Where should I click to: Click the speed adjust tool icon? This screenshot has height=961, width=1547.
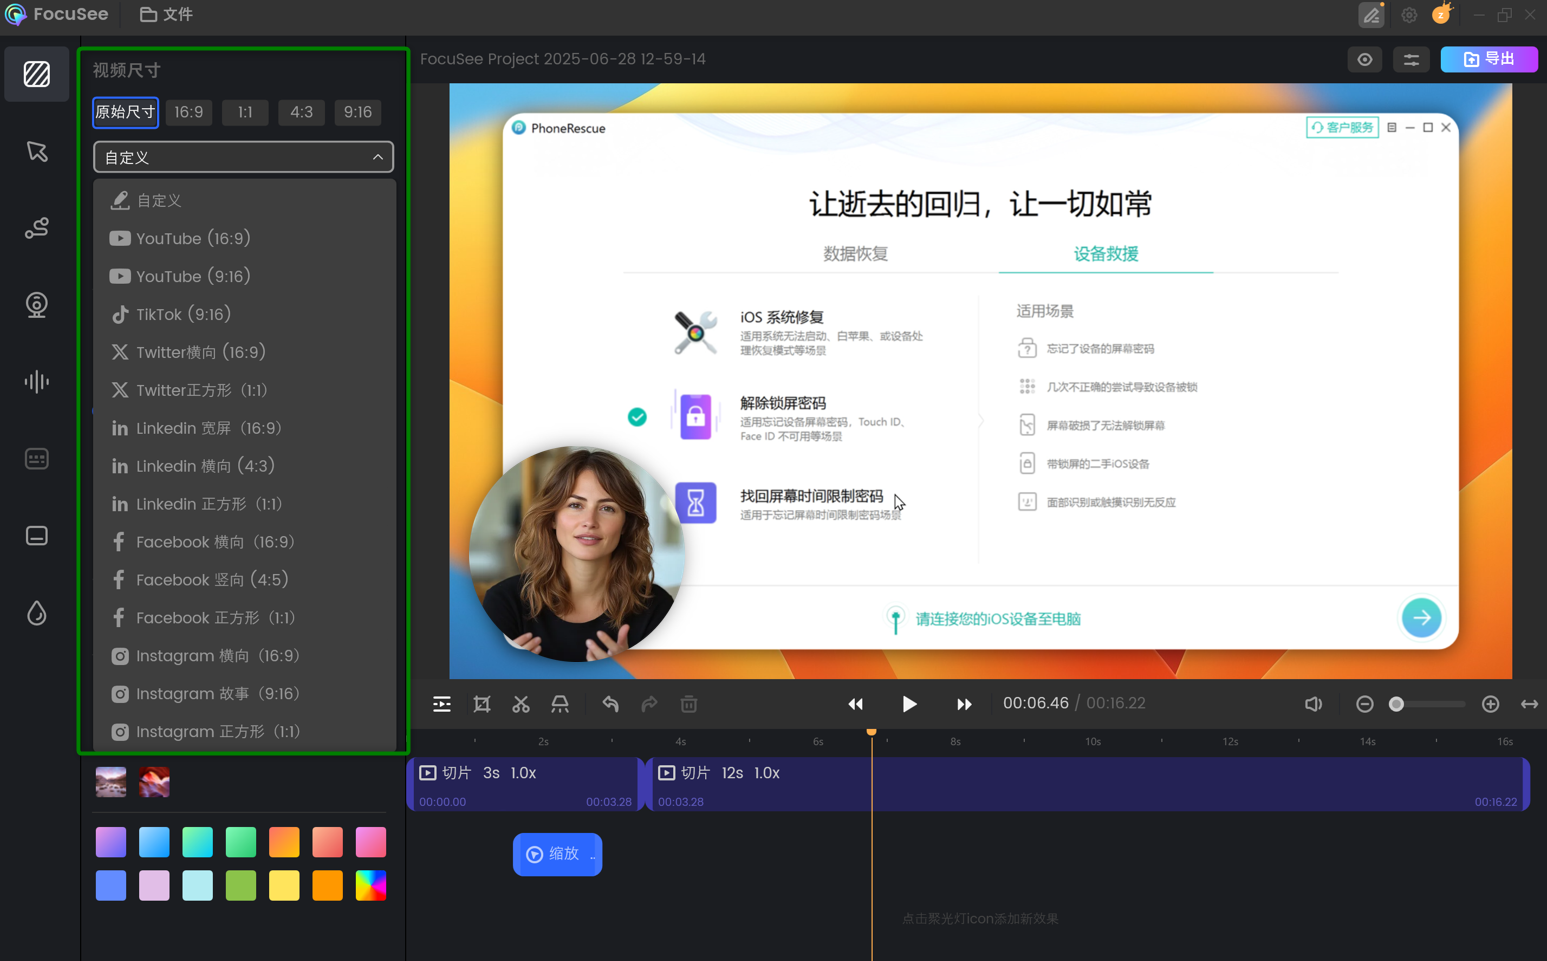[x=560, y=704]
